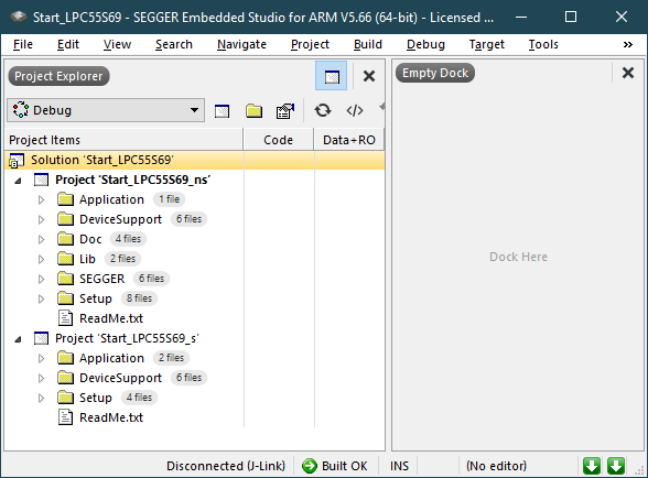This screenshot has width=648, height=478.
Task: Open the Build menu
Action: (368, 44)
